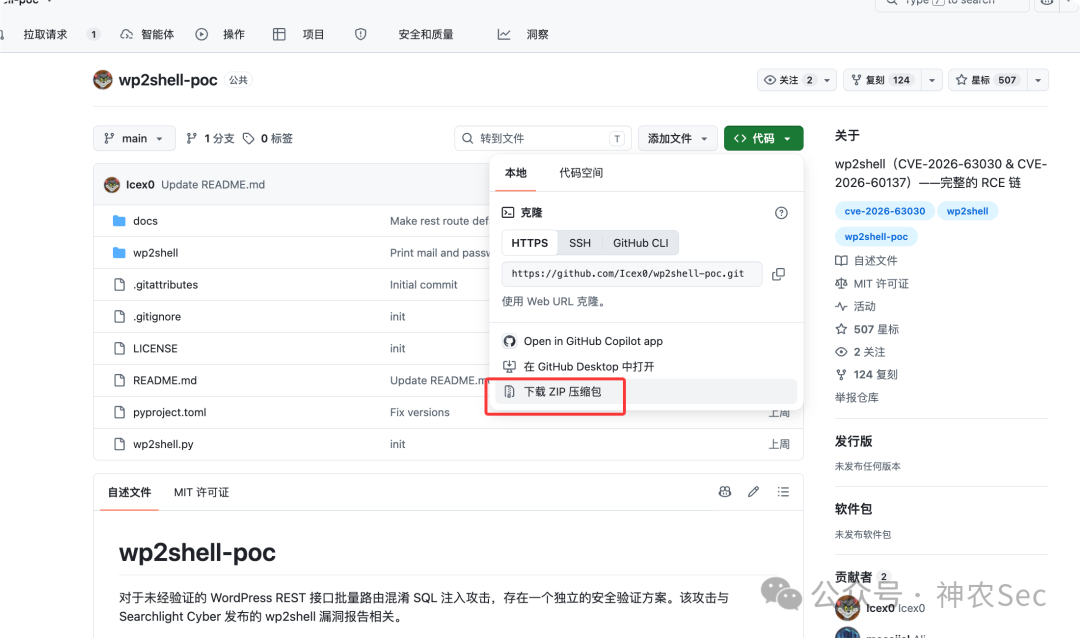Switch to the 本地 tab
Screen dimensions: 1080x638
point(515,173)
